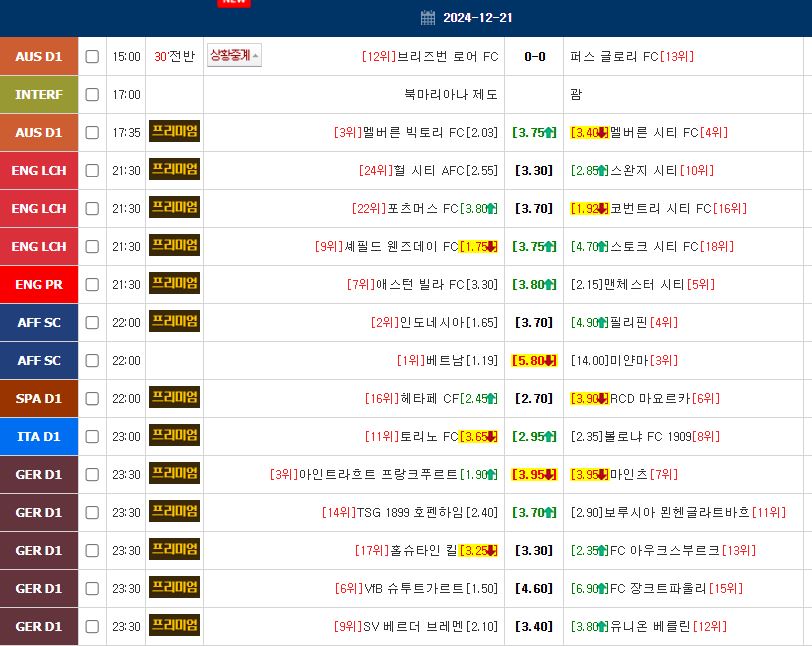This screenshot has height=646, width=812.
Task: Open premium badge for VfB 슈투트가르트 match
Action: click(175, 587)
